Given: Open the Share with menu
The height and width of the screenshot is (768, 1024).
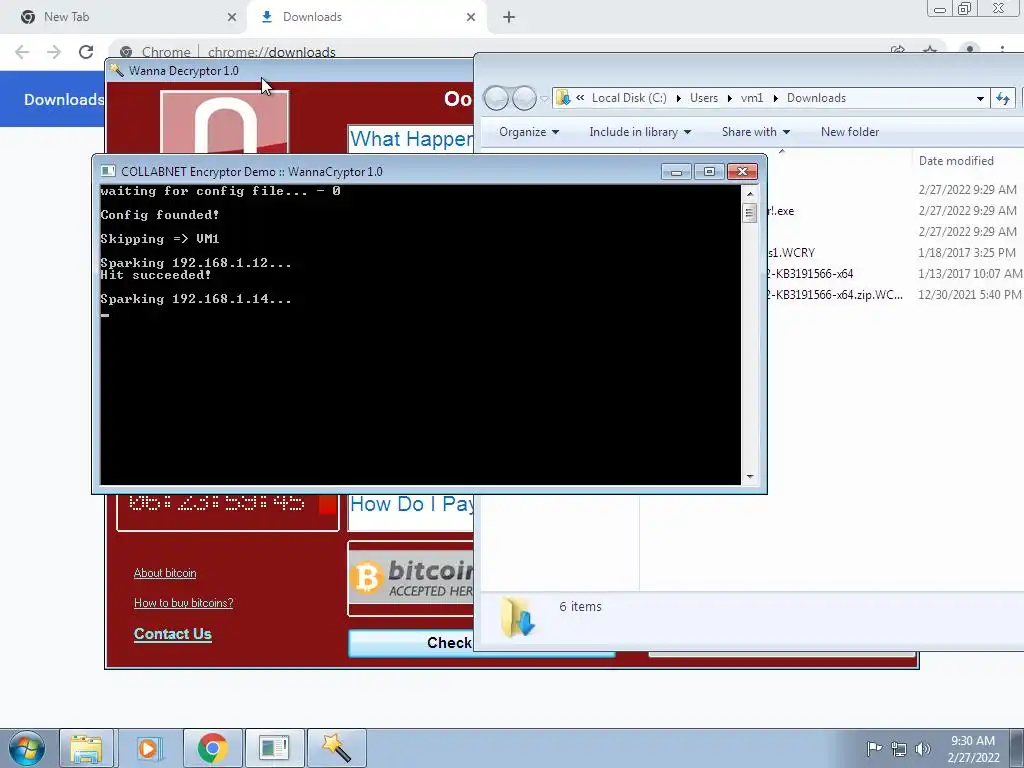Looking at the screenshot, I should (756, 132).
